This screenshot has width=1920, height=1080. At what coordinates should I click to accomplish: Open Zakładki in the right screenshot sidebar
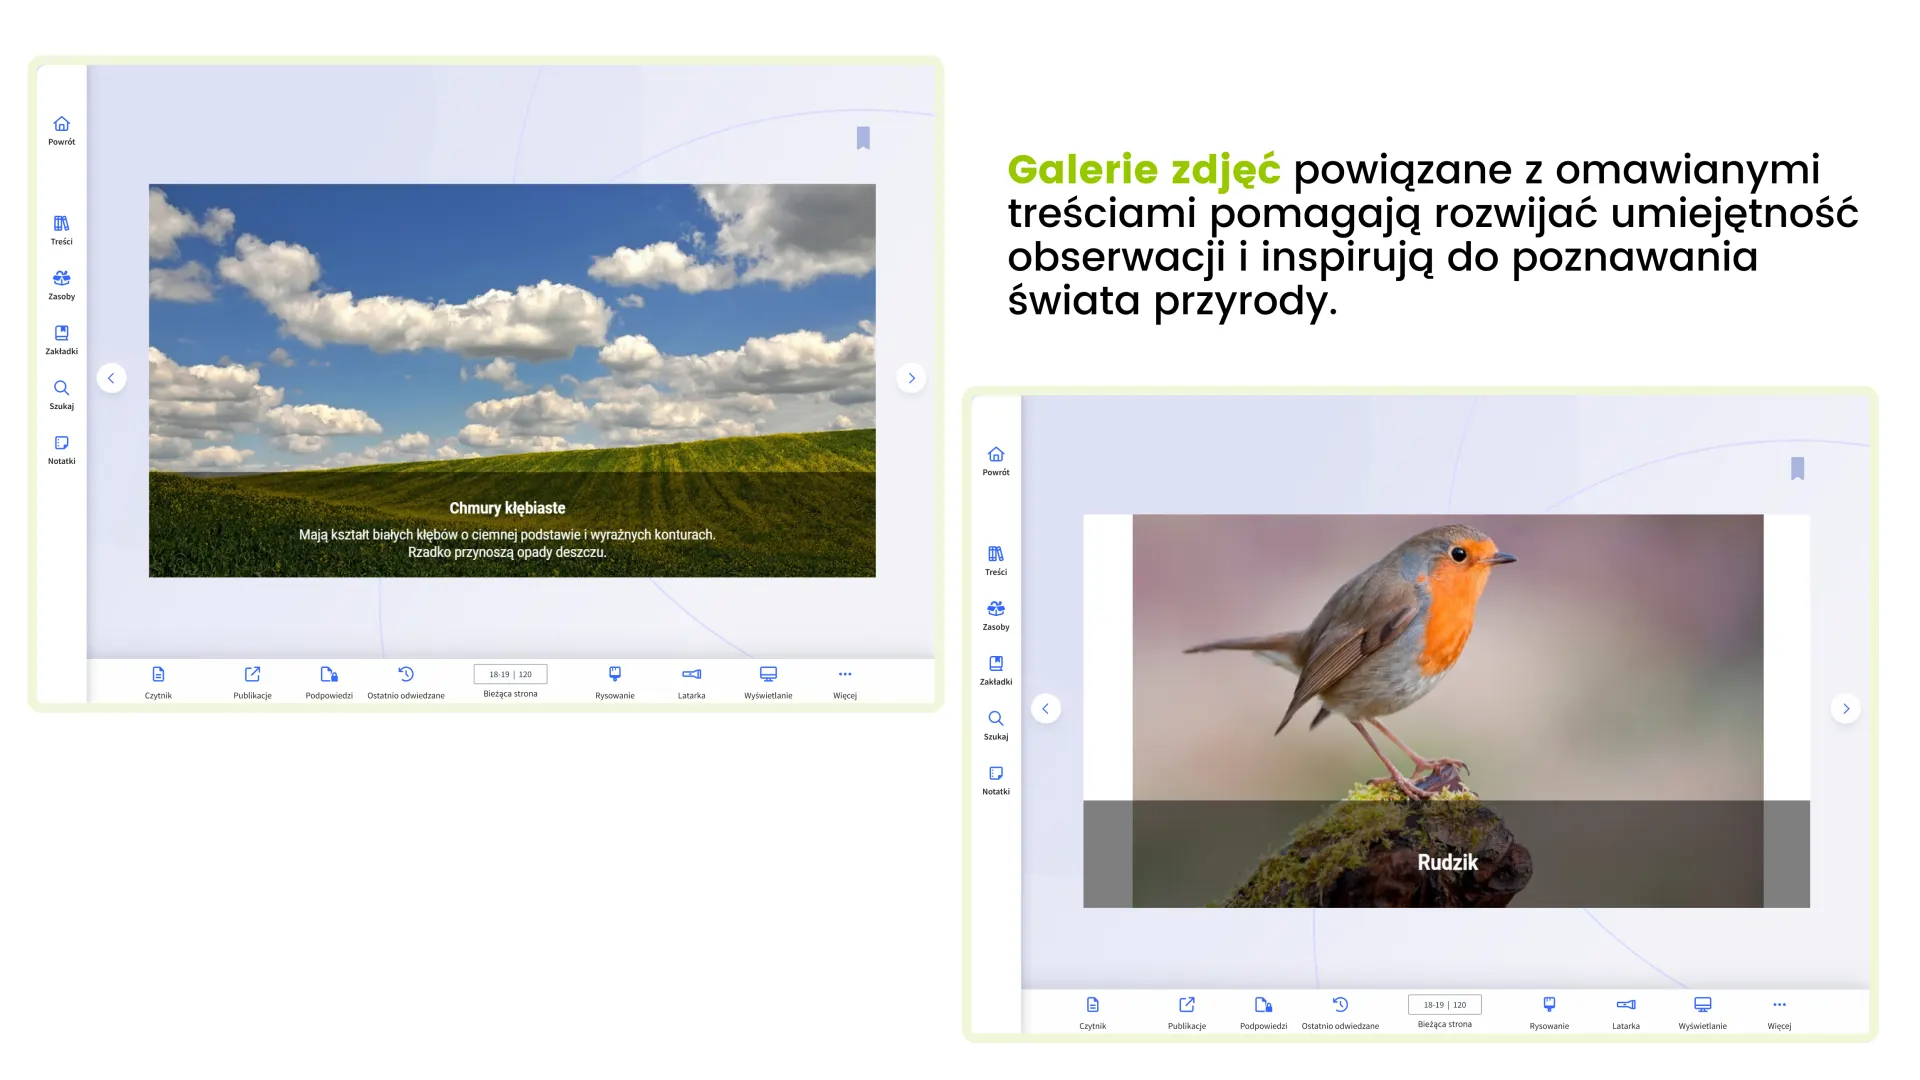[995, 665]
